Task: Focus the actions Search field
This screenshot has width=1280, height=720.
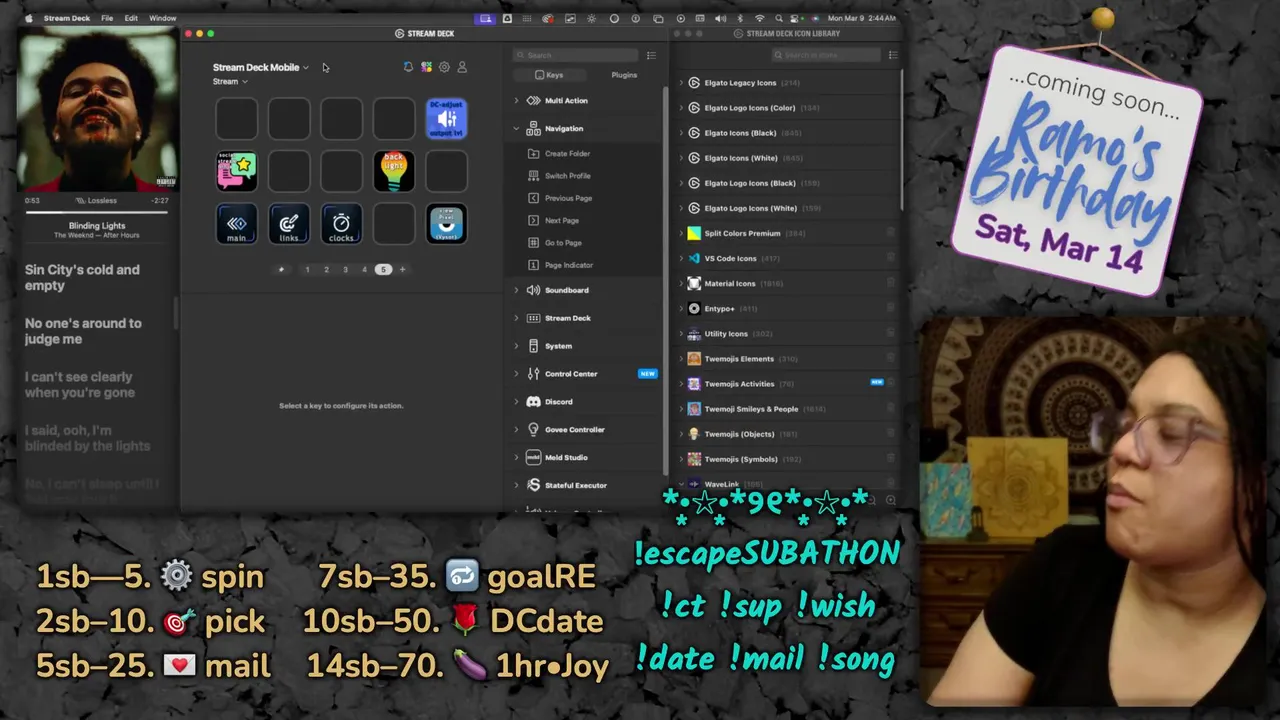Action: (x=576, y=55)
